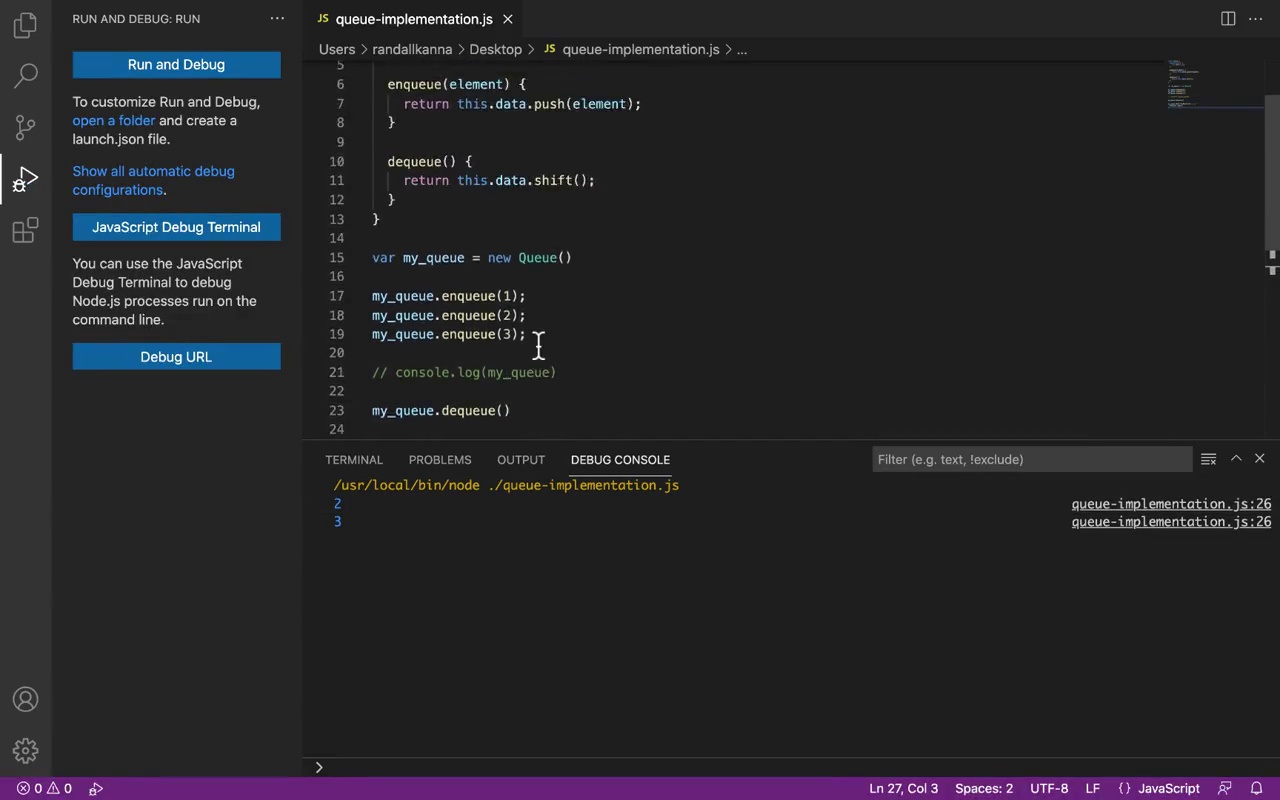The height and width of the screenshot is (800, 1280).
Task: Open Ln 27, Col 3 go-to-line status item
Action: [904, 788]
